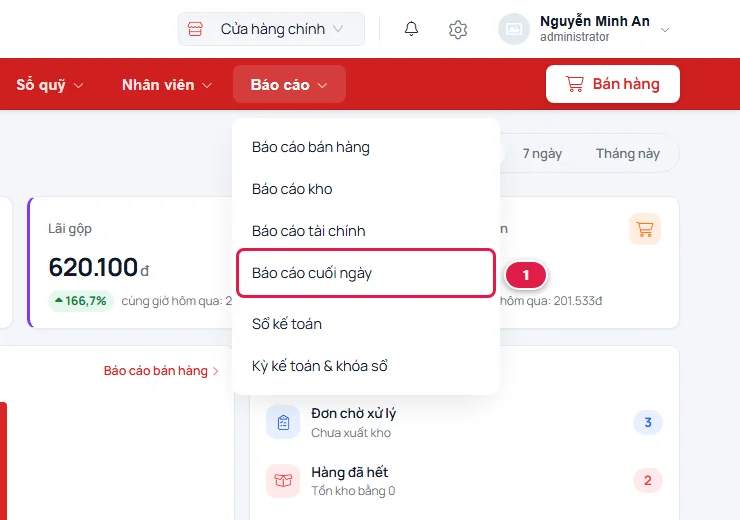Click the Nguyễn Minh An user name
The width and height of the screenshot is (740, 520).
pyautogui.click(x=595, y=21)
